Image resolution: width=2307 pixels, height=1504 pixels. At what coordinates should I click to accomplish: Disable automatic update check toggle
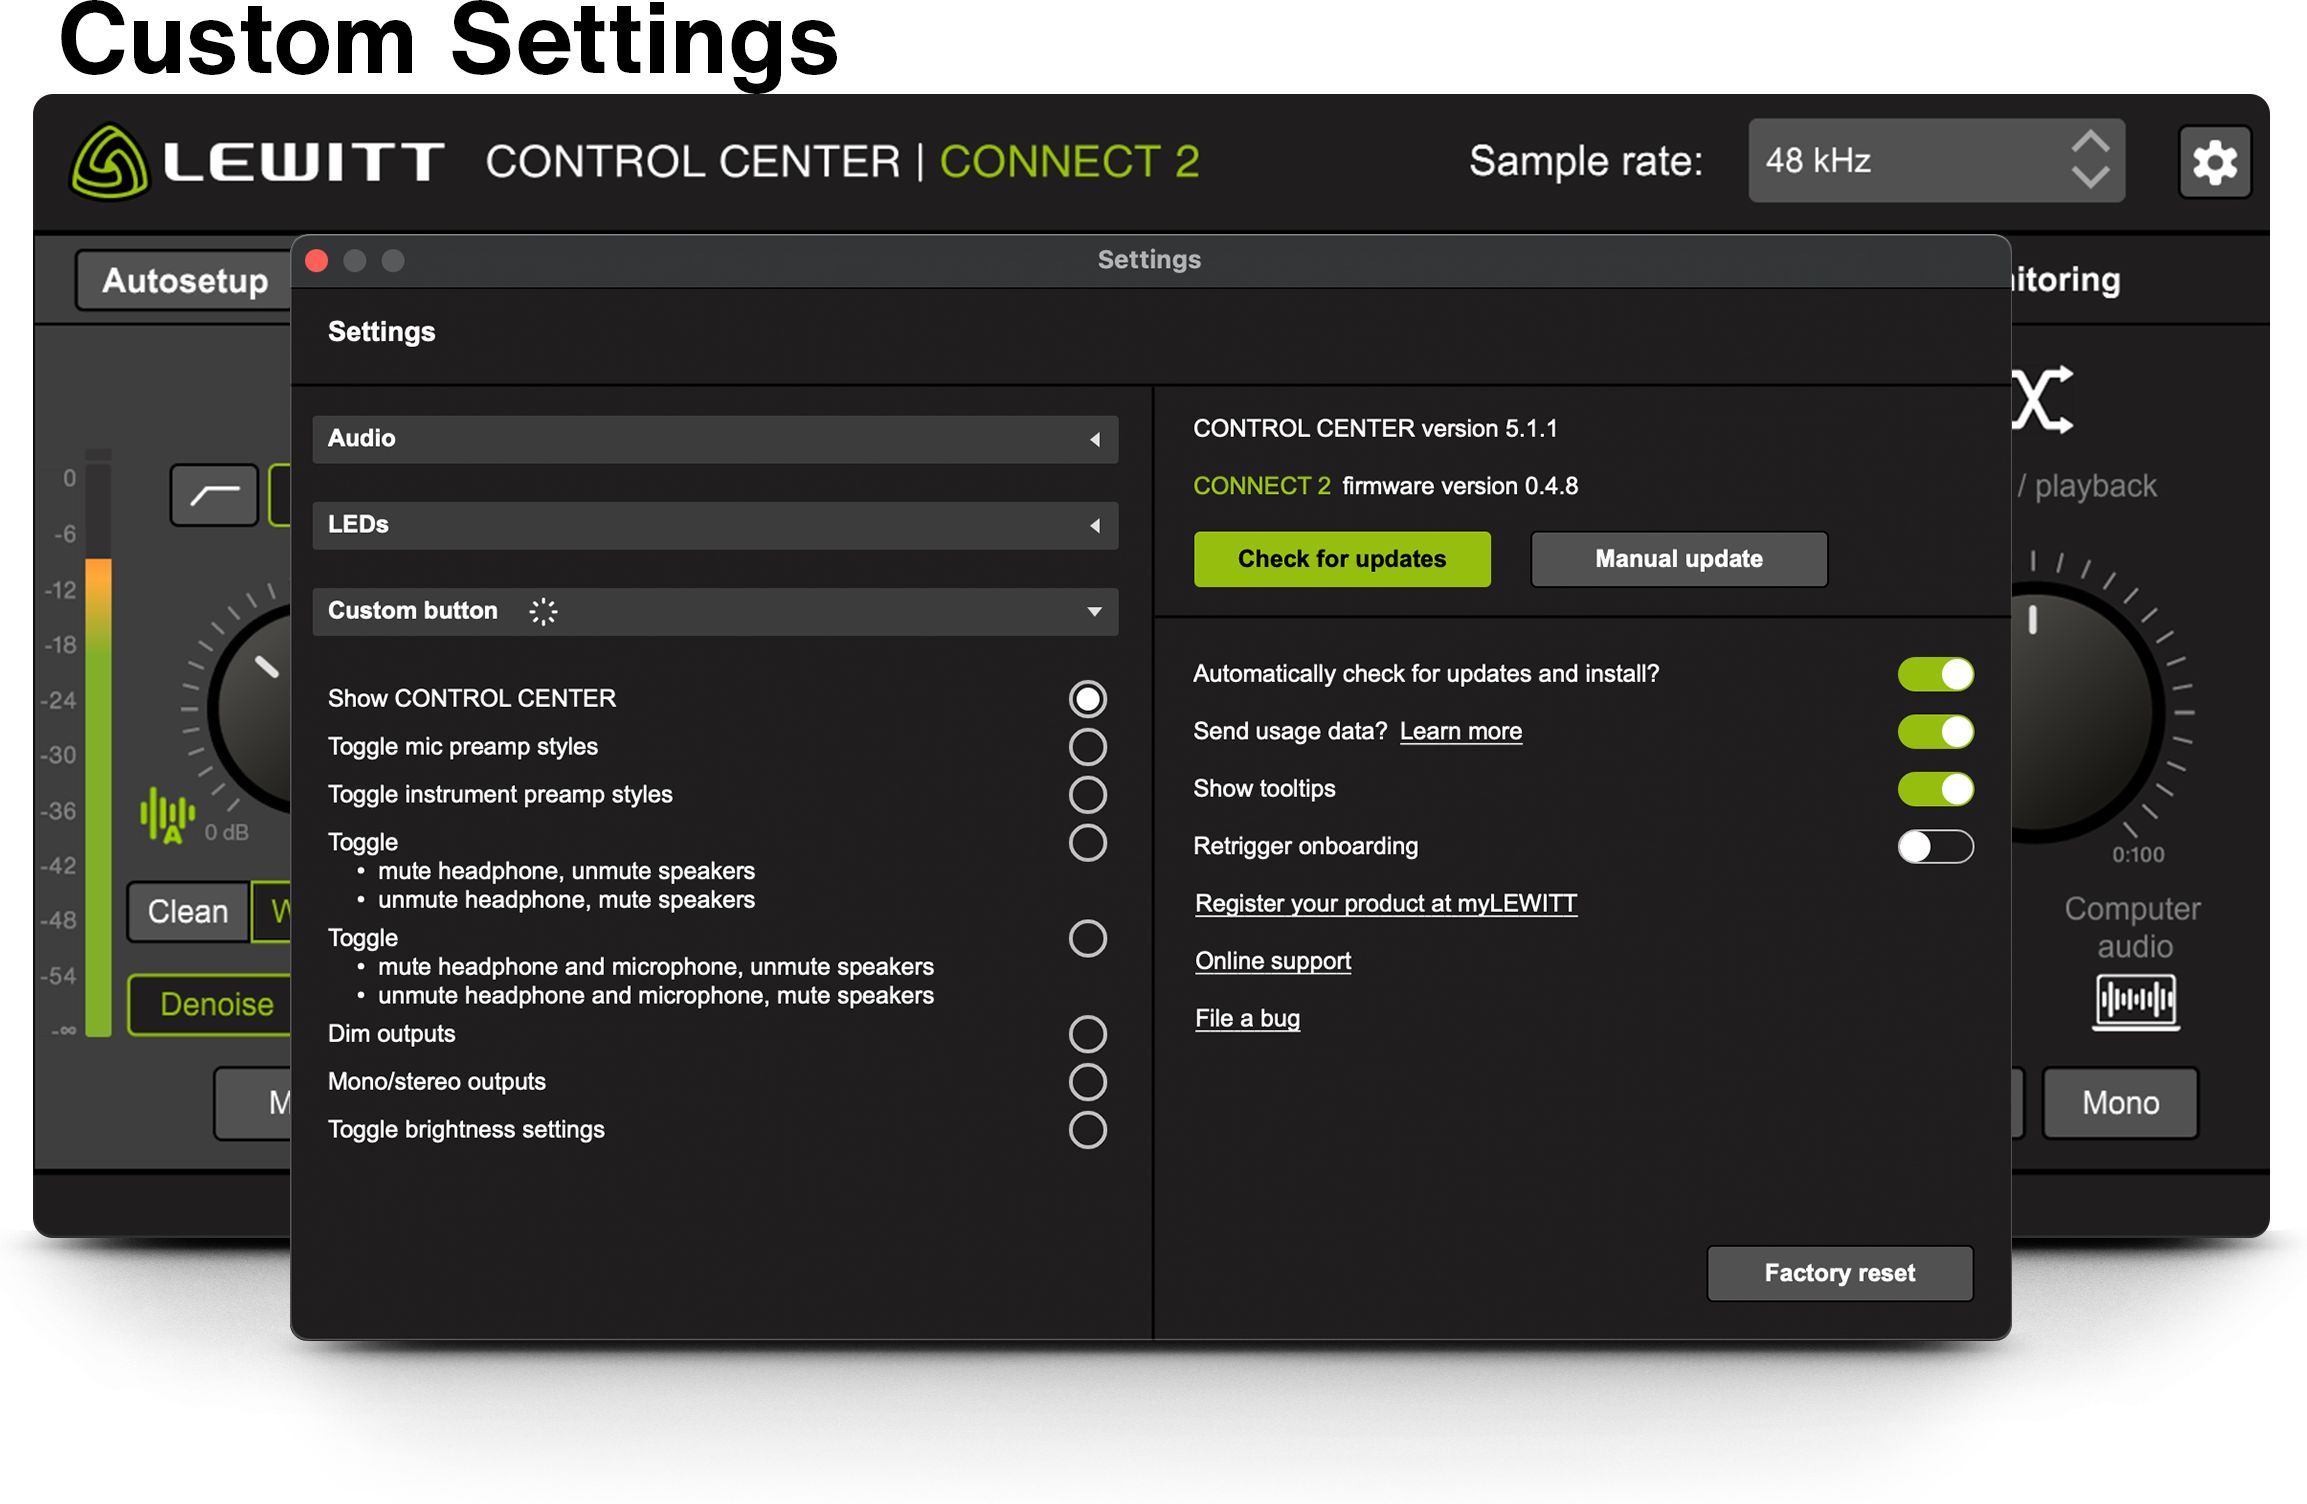(1934, 675)
